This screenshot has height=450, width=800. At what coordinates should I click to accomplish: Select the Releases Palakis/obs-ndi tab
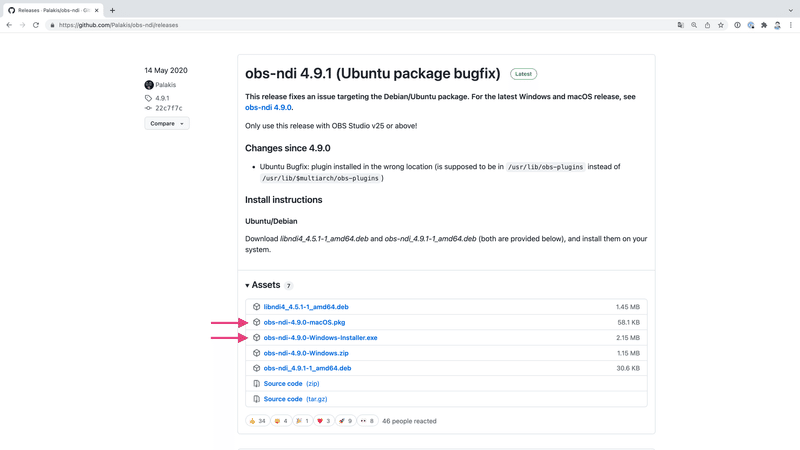click(x=53, y=10)
